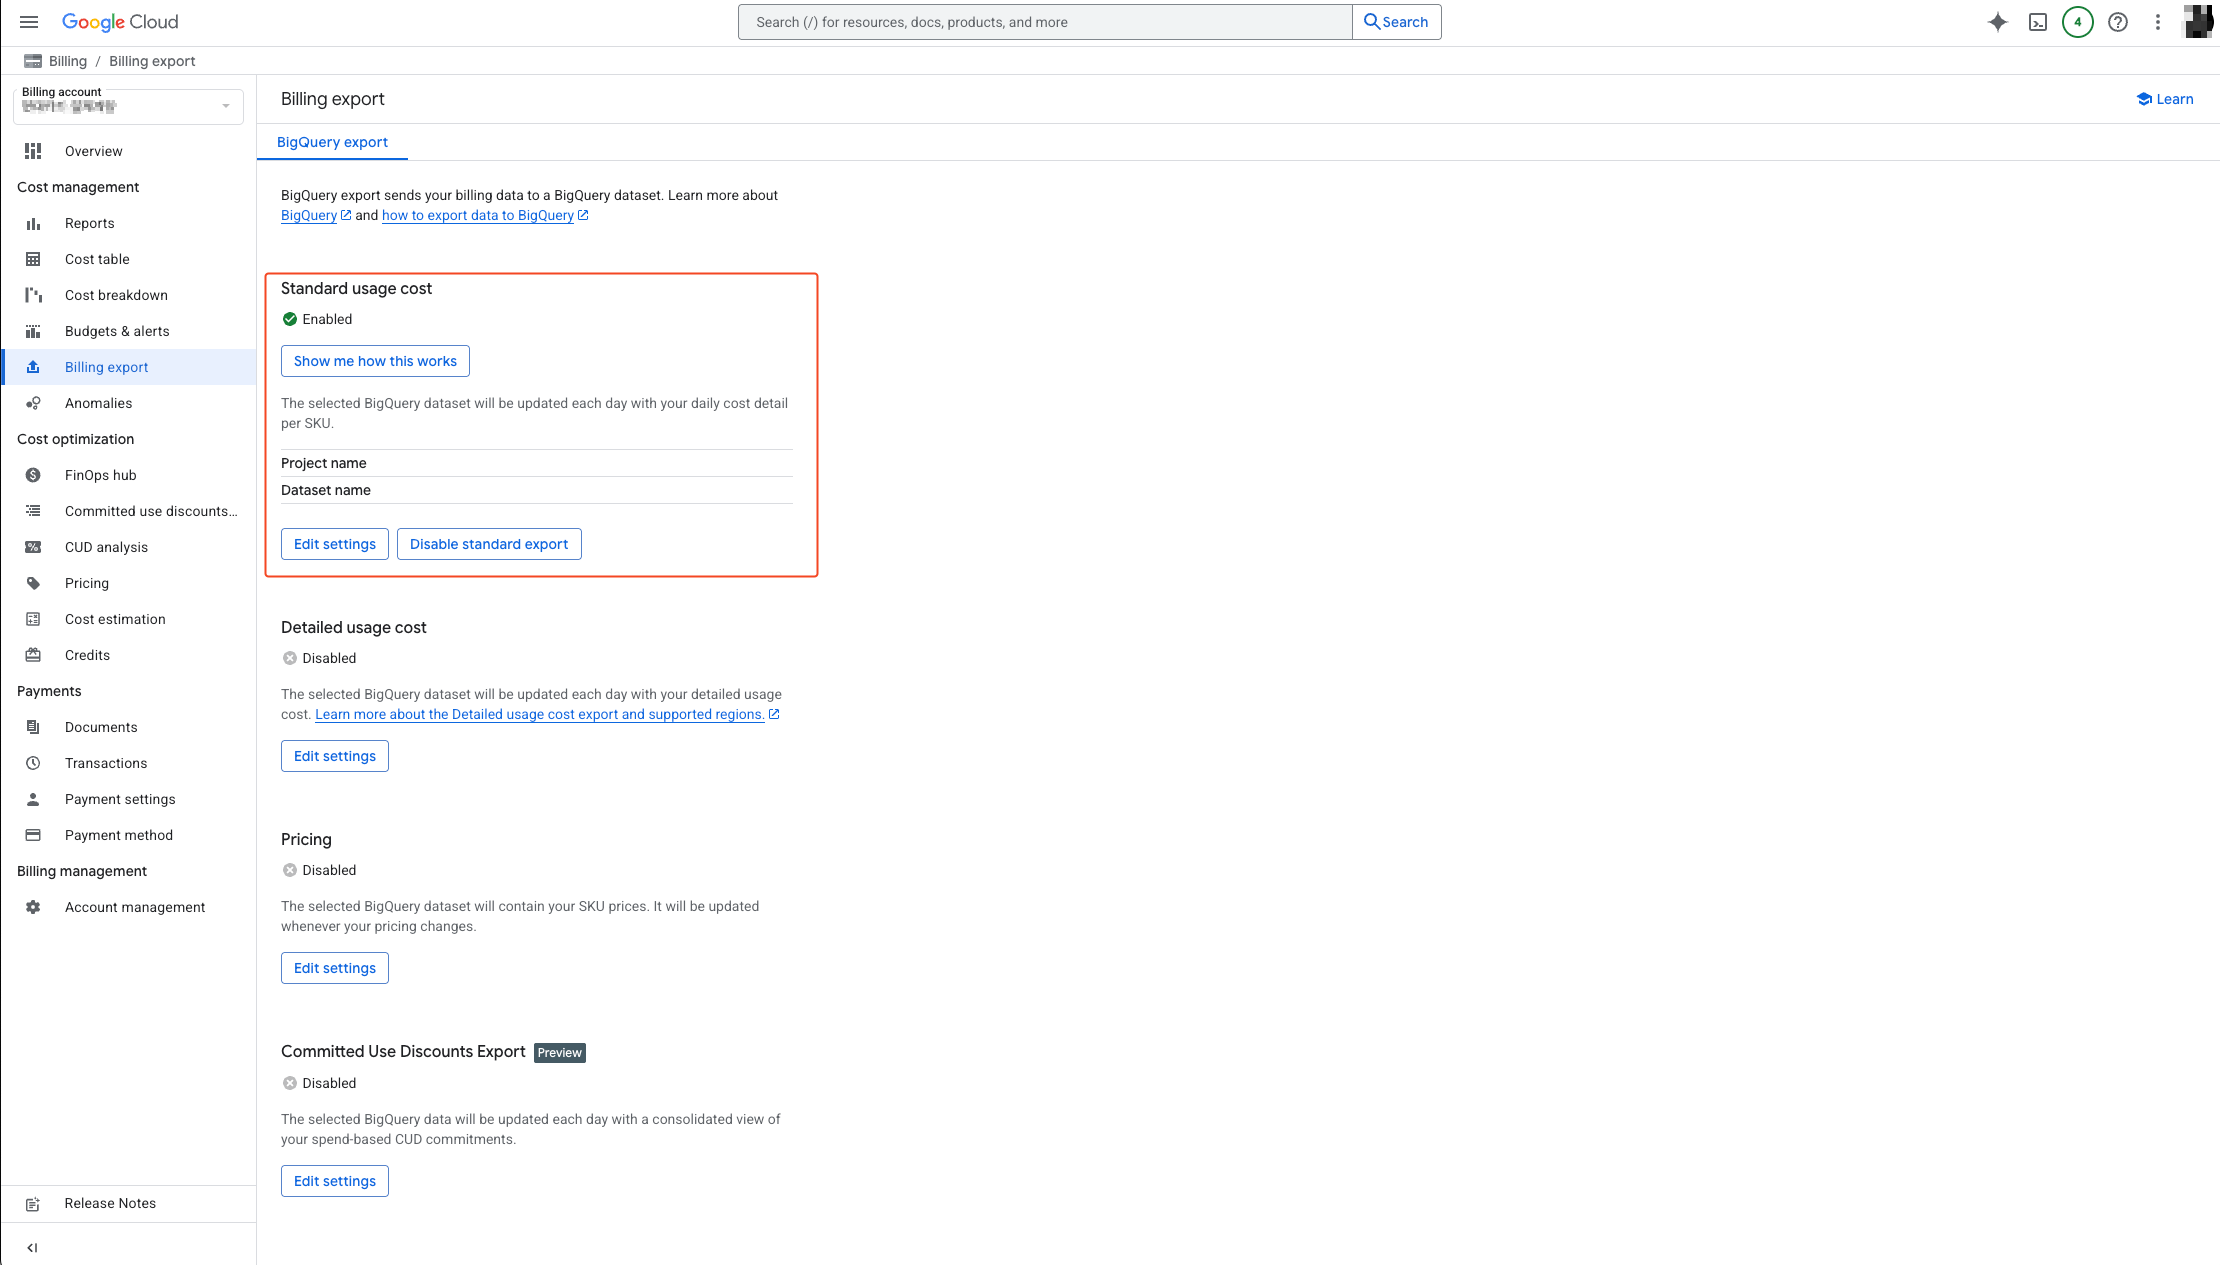Click the Payment method card icon
The height and width of the screenshot is (1265, 2220).
(x=33, y=835)
